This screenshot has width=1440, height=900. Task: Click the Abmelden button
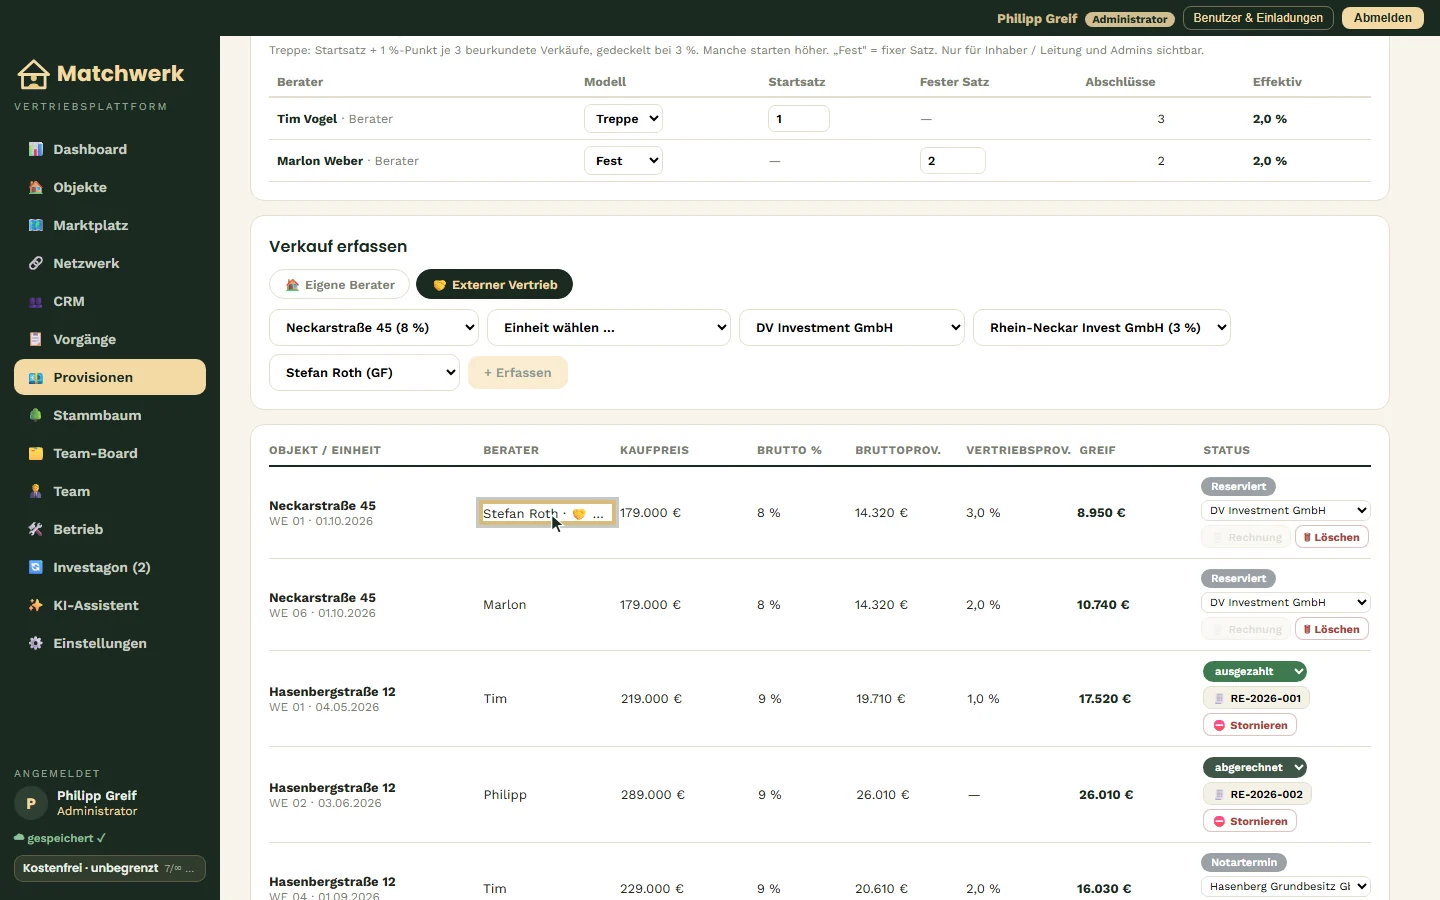point(1383,18)
